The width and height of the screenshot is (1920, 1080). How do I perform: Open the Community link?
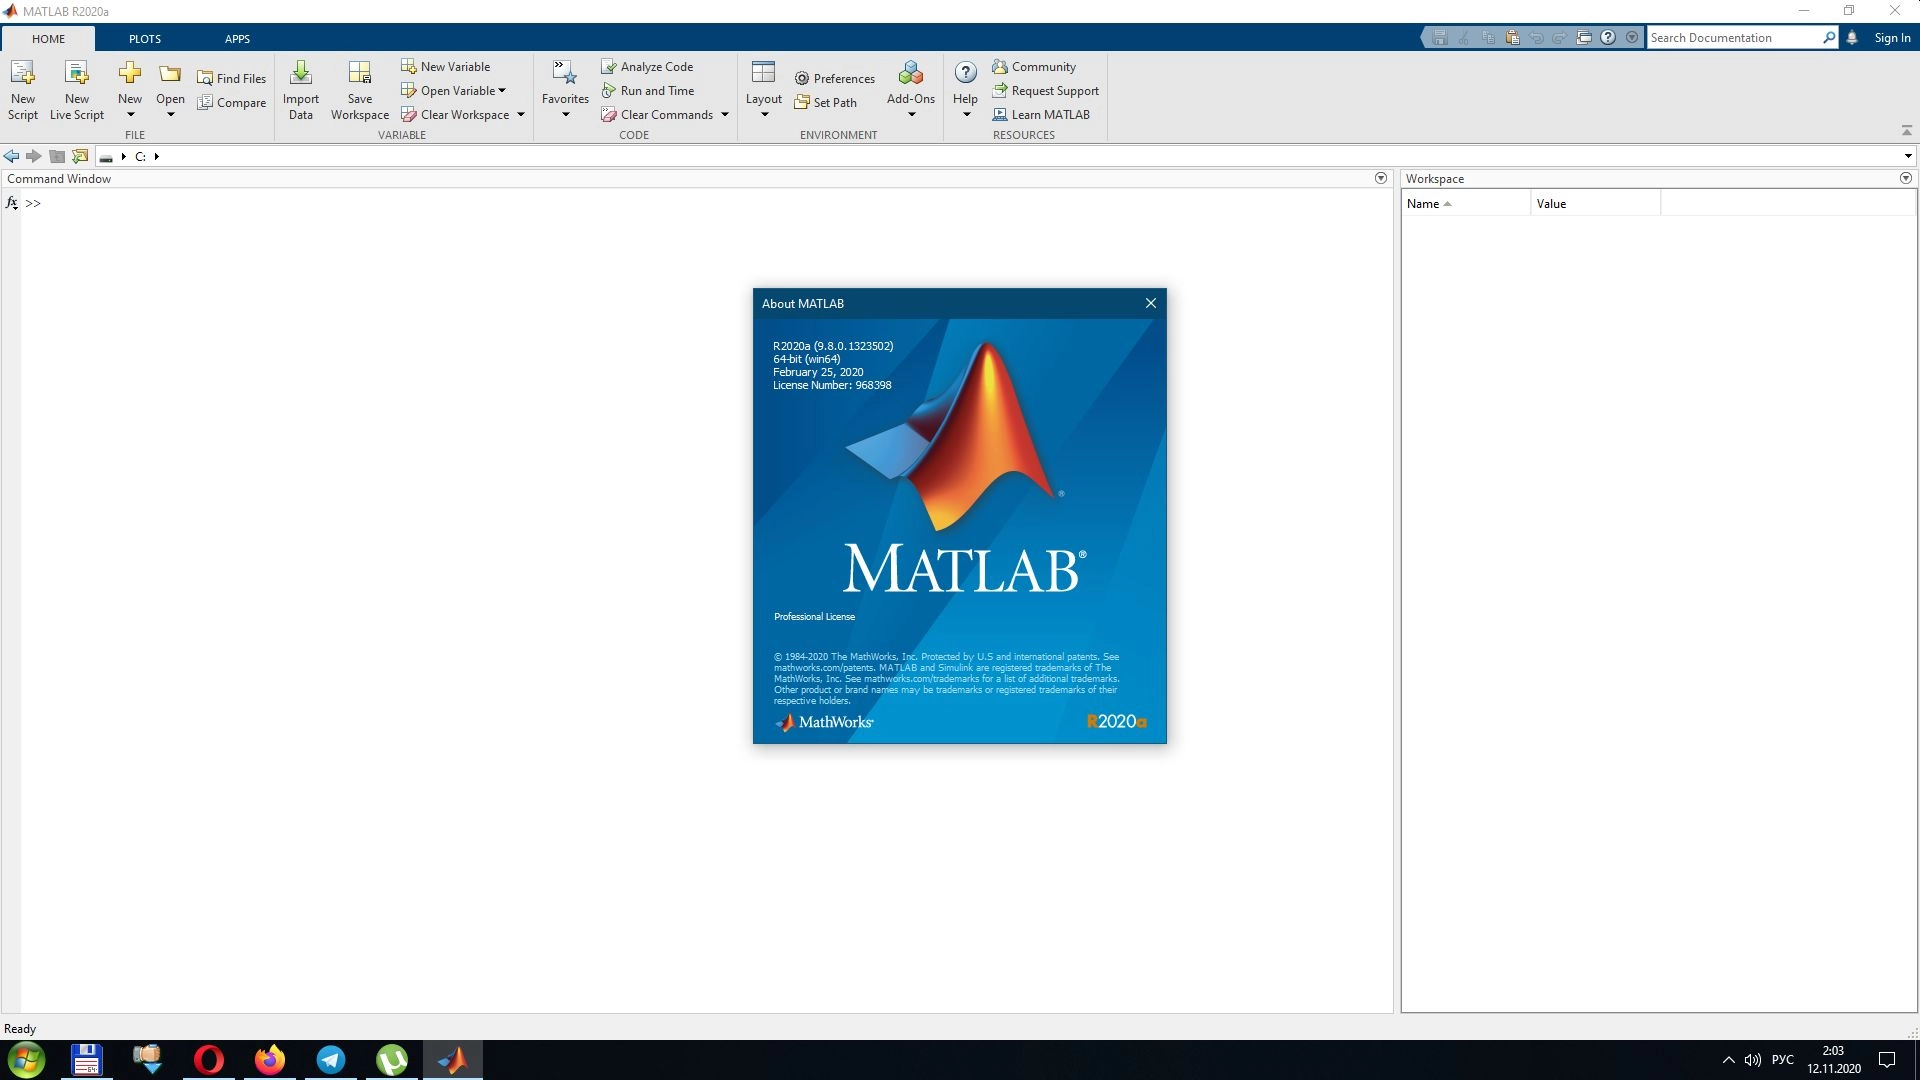[x=1034, y=66]
